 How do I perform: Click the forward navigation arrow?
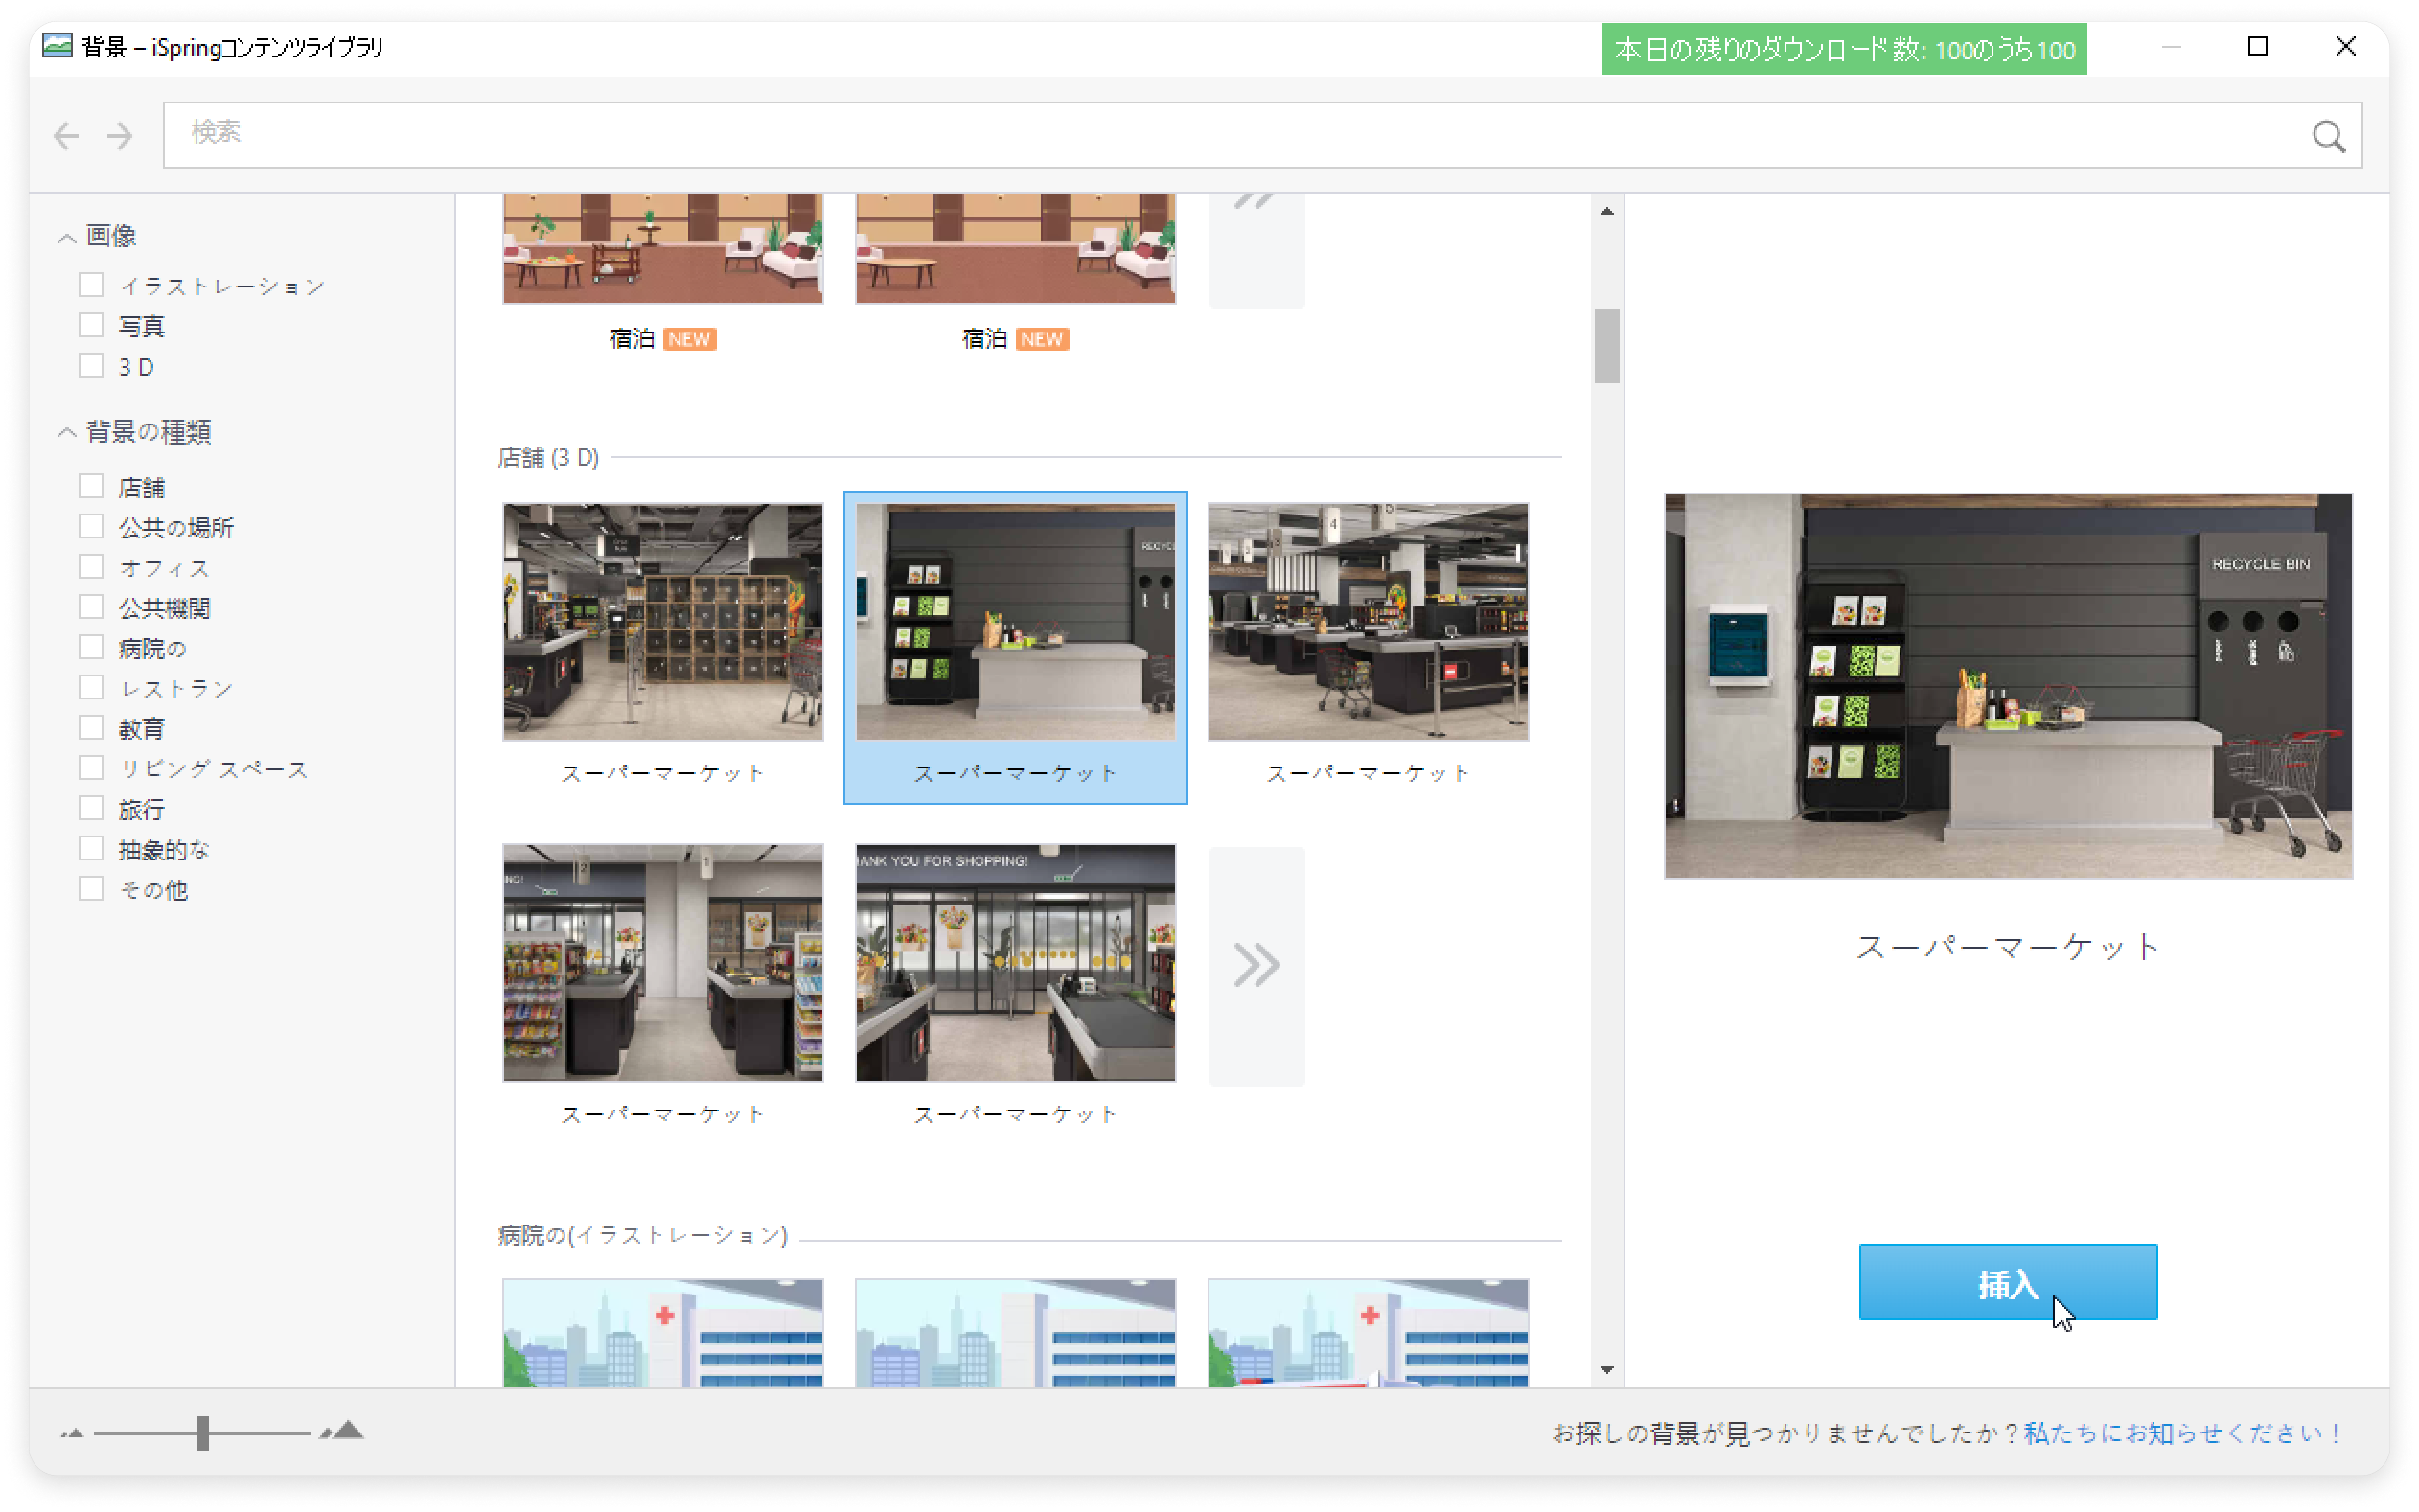point(120,135)
